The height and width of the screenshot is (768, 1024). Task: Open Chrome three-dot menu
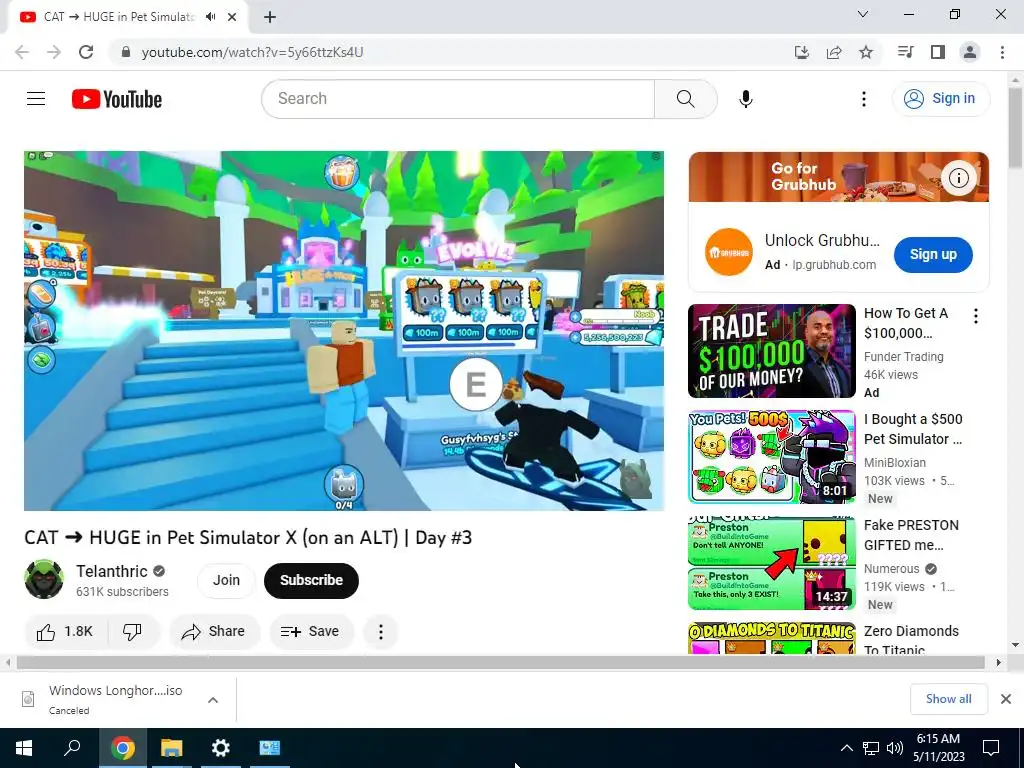point(1002,52)
